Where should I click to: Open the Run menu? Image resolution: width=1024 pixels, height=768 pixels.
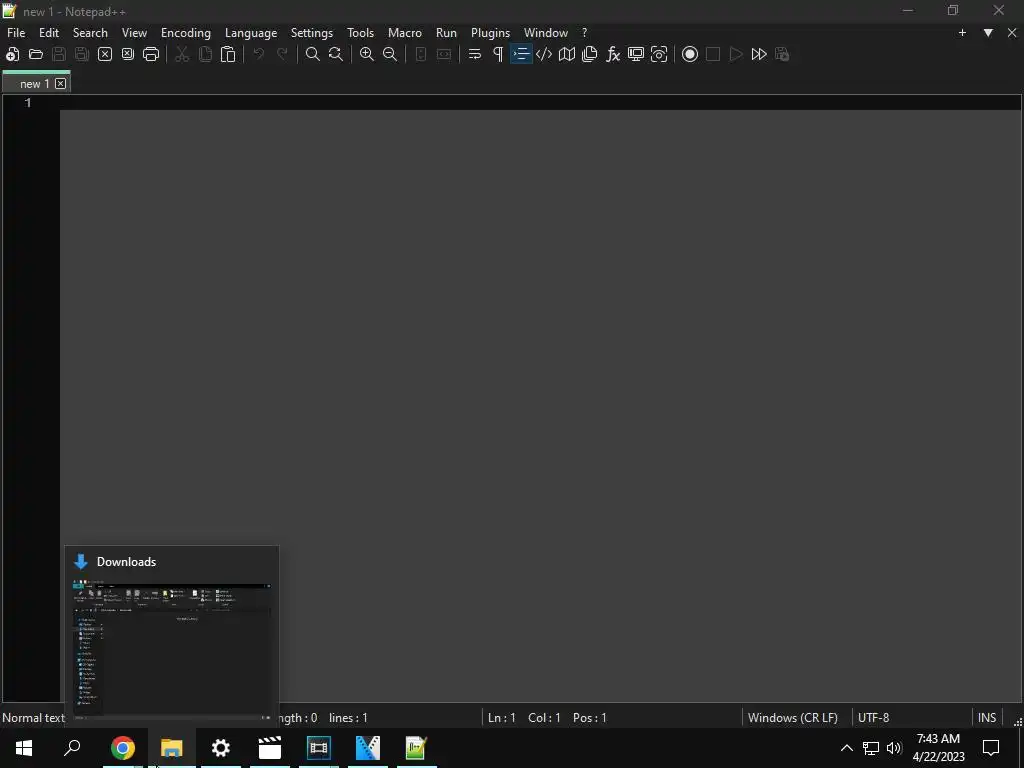click(446, 33)
